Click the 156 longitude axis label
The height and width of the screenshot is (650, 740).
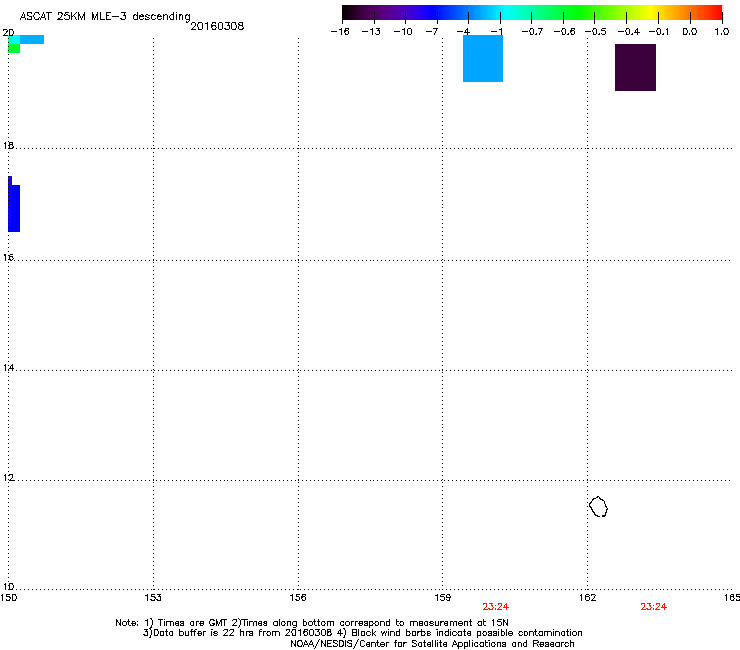point(298,598)
